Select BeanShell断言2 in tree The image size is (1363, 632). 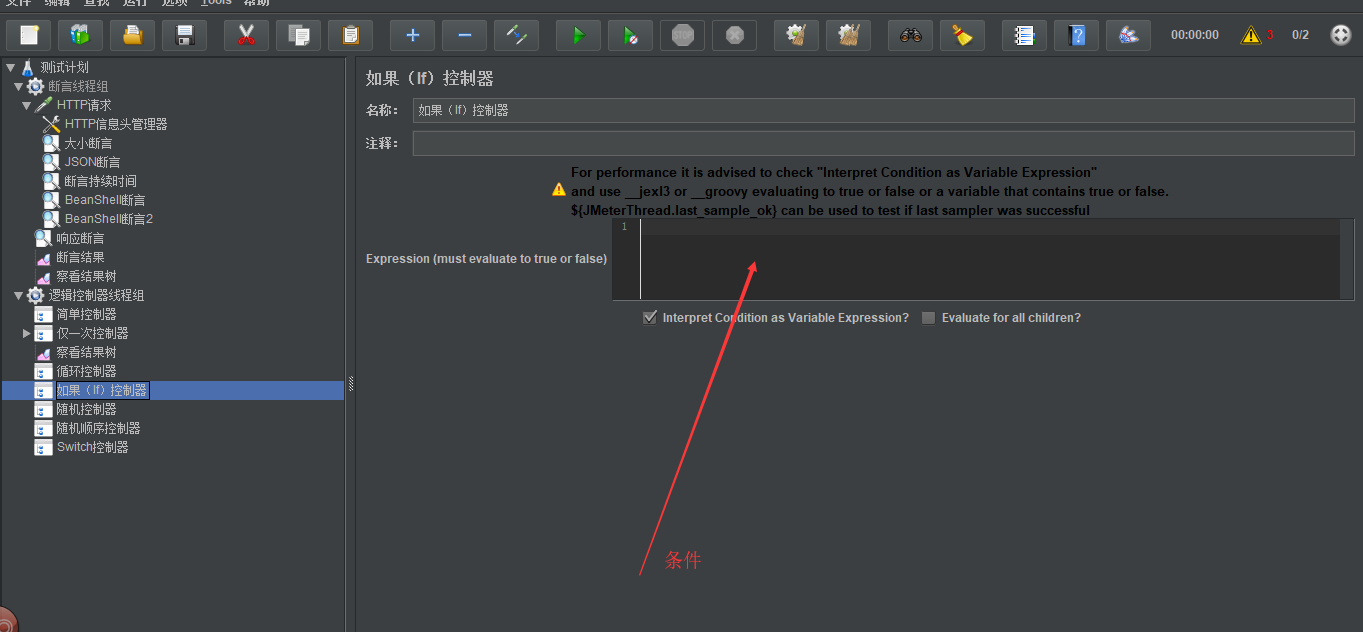(108, 219)
